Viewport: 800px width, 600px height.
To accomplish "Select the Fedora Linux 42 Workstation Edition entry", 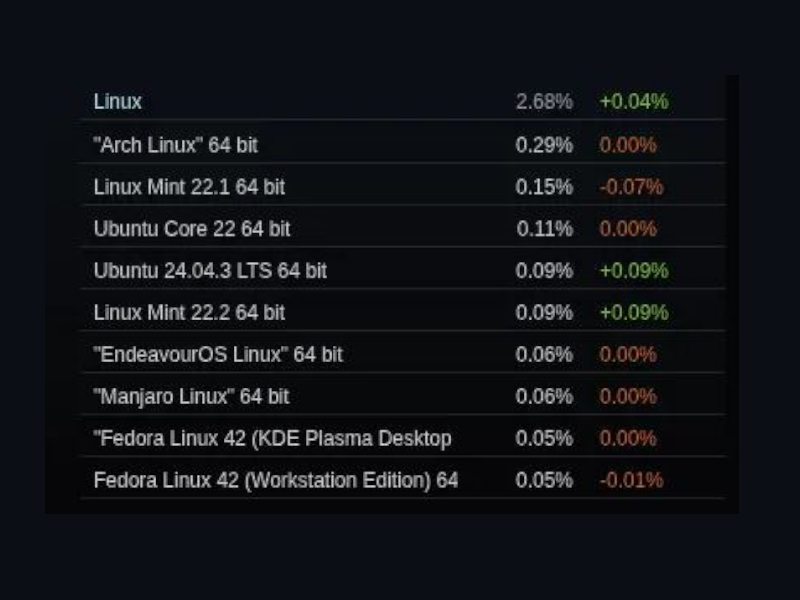I will (275, 481).
